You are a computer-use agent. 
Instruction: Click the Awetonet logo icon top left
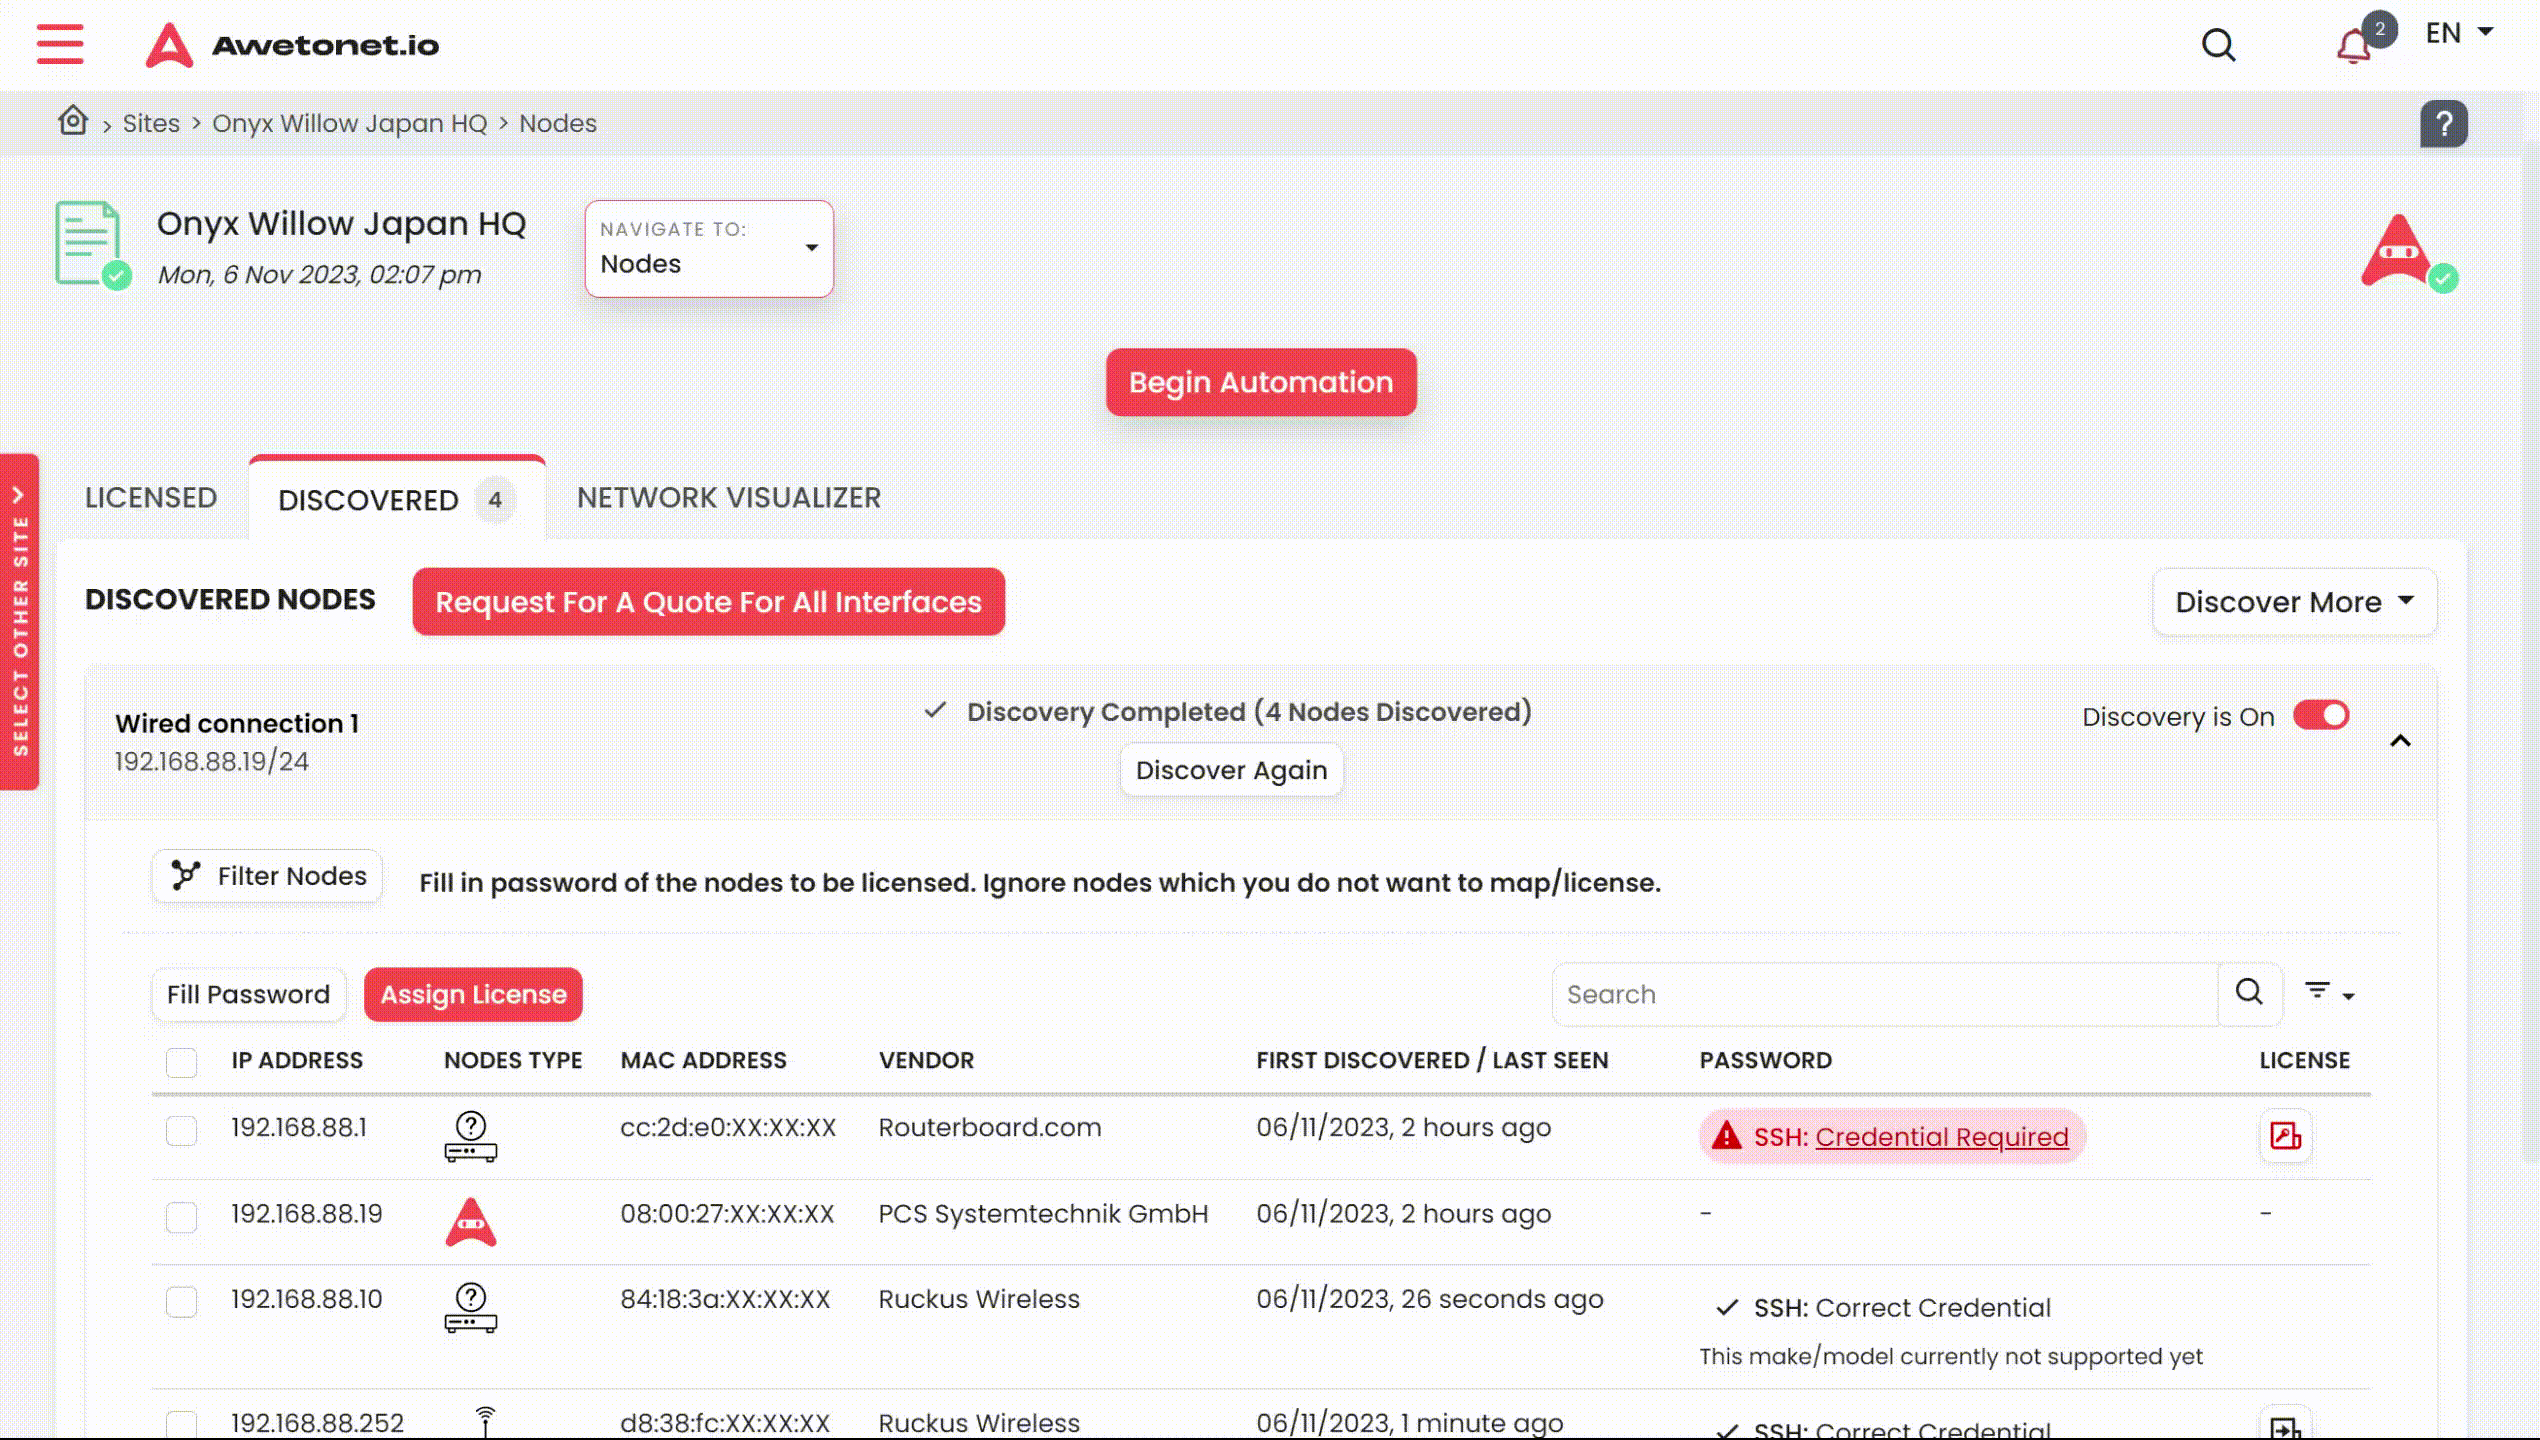click(x=169, y=44)
